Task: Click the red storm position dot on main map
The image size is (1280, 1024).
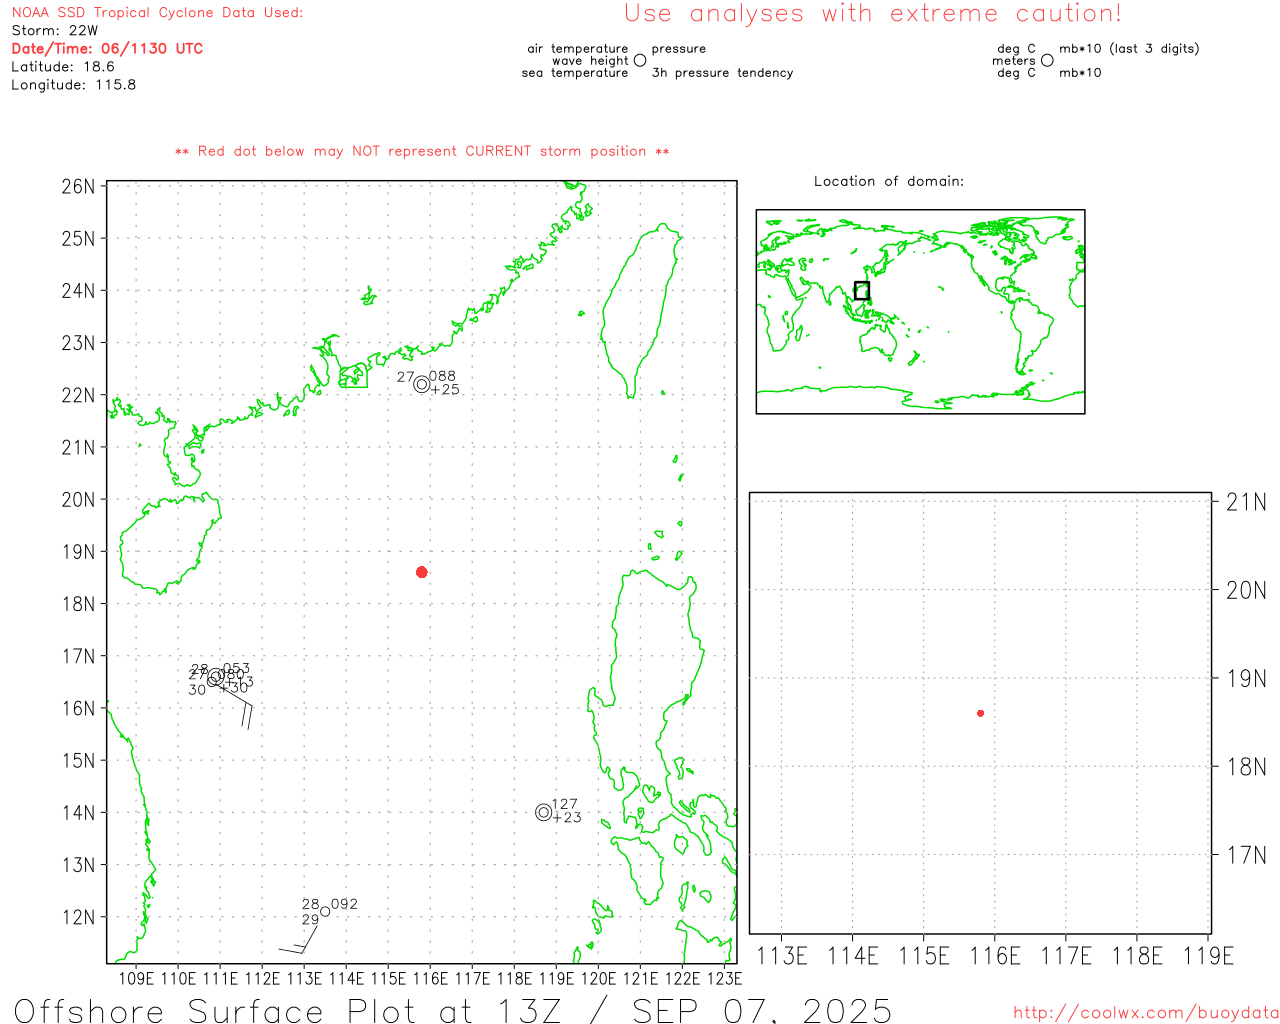Action: point(422,572)
